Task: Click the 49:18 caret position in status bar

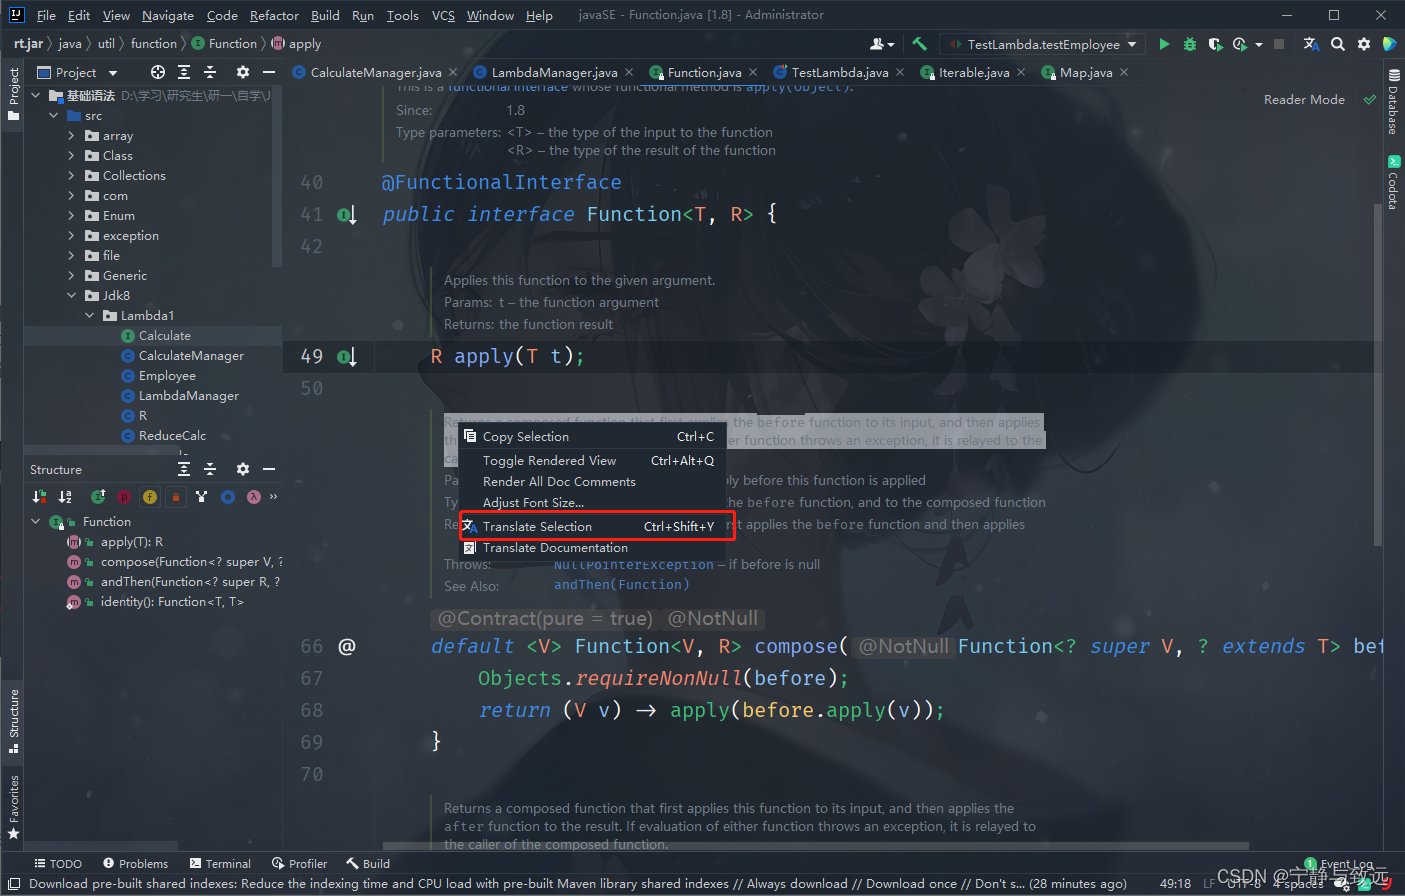Action: coord(1175,884)
